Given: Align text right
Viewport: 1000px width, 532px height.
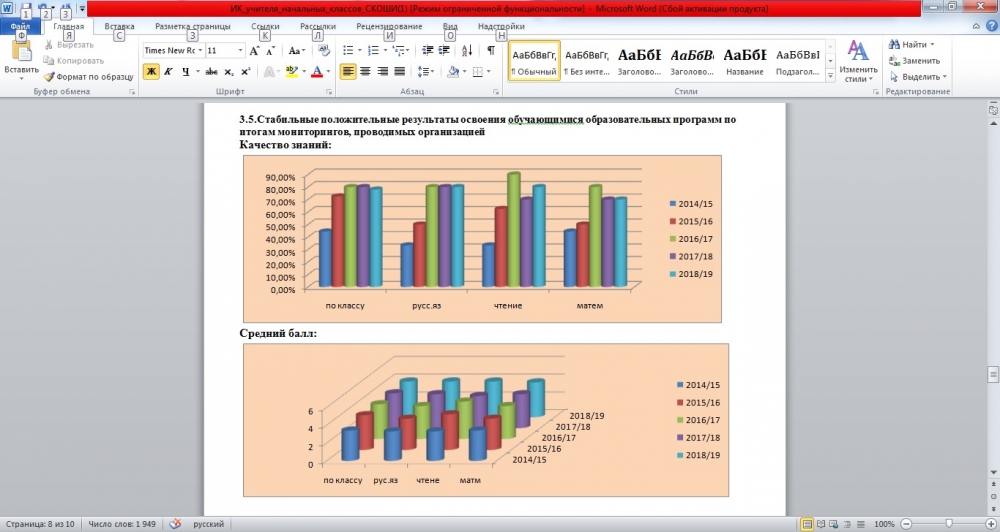Looking at the screenshot, I should (x=383, y=71).
